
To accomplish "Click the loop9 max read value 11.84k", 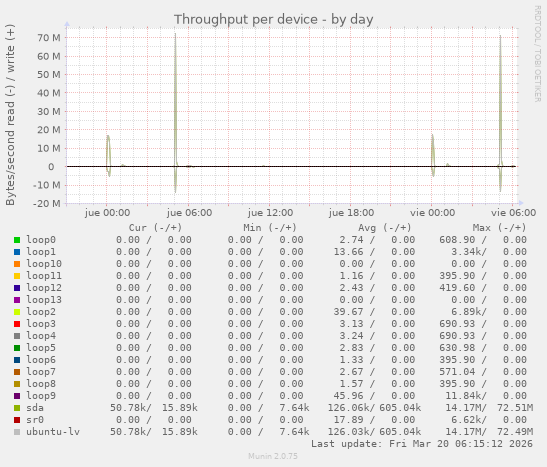I will (463, 396).
